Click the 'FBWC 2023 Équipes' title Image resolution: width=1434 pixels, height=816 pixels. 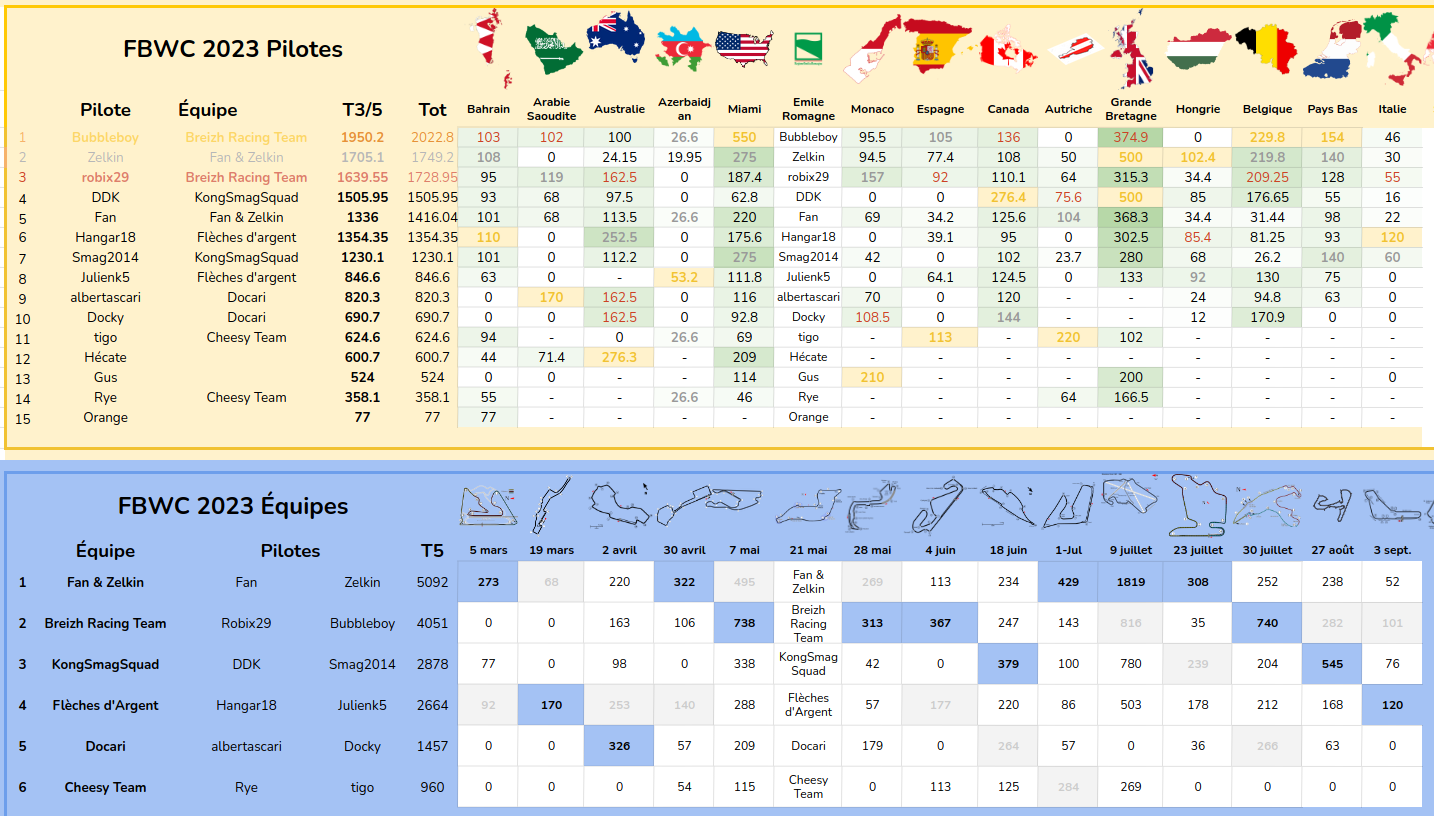(x=233, y=505)
